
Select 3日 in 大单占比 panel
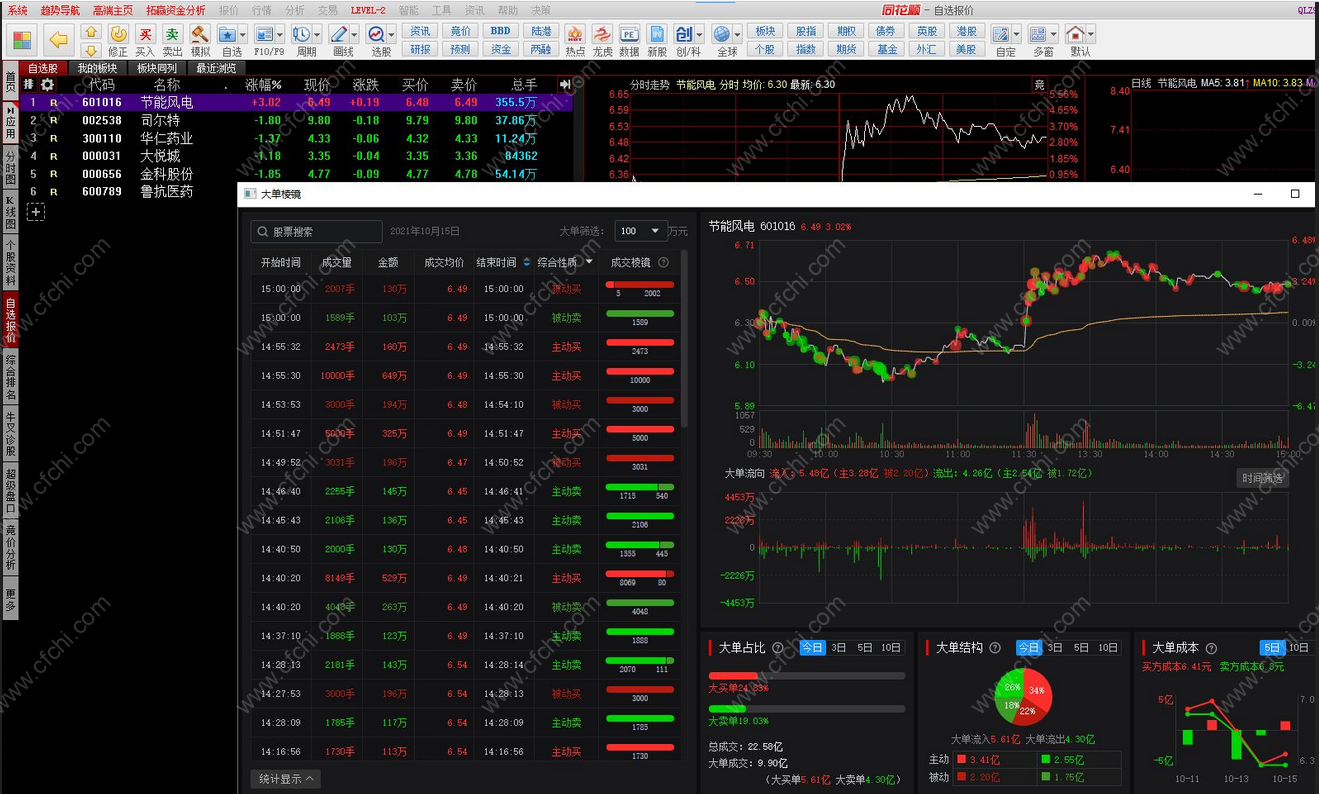(839, 648)
